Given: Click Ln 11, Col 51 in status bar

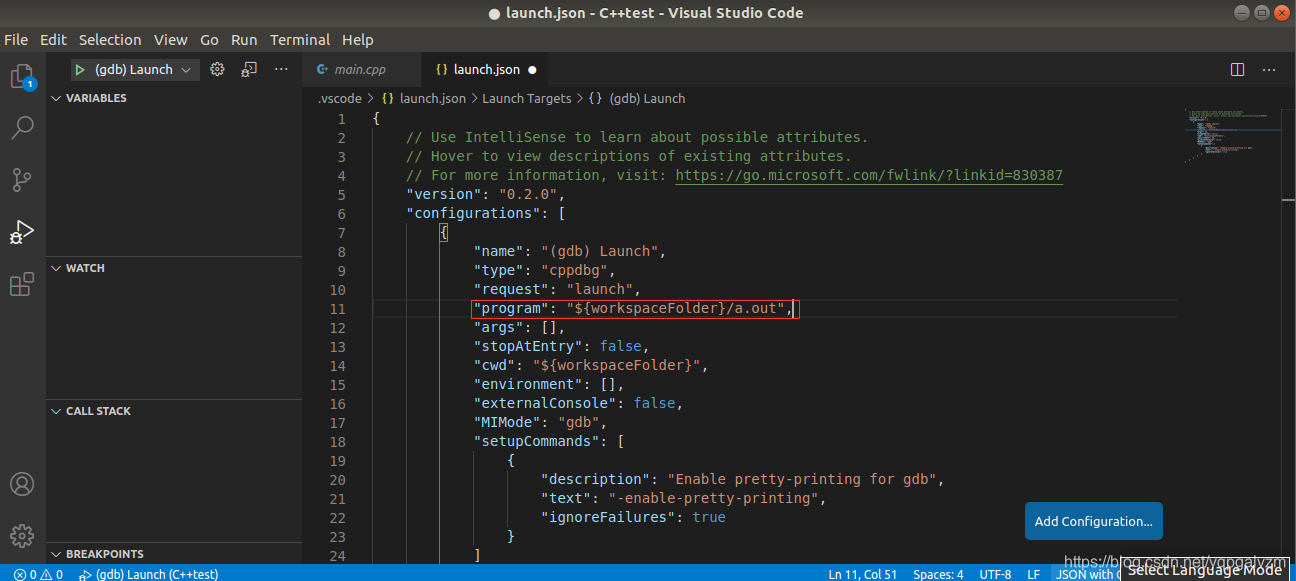Looking at the screenshot, I should [x=863, y=574].
